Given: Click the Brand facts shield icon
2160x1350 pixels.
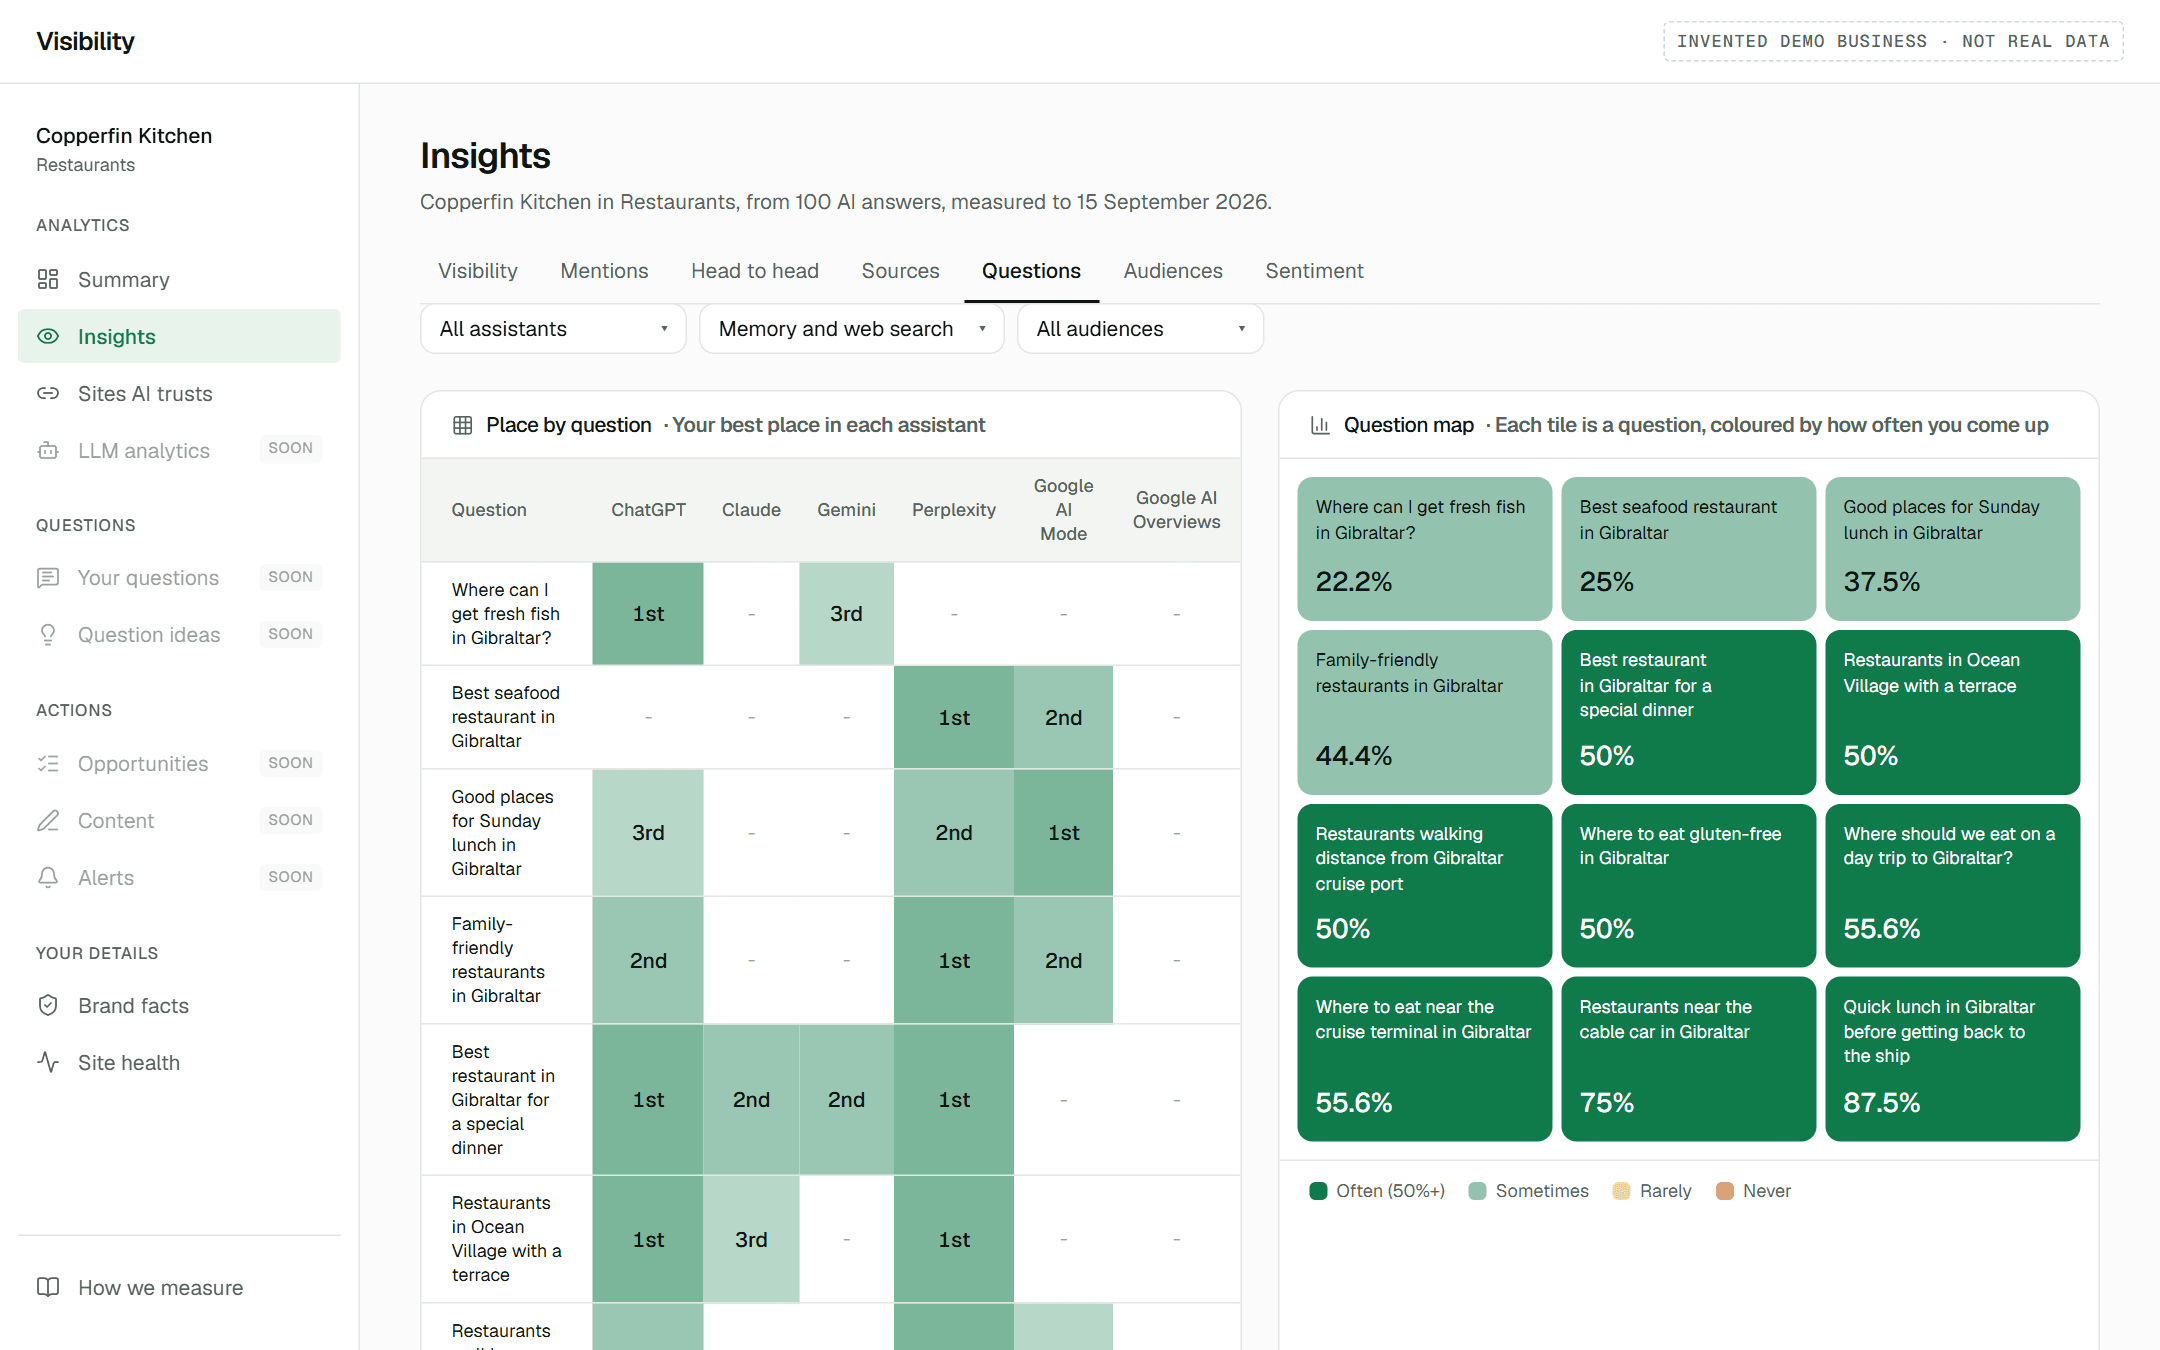Looking at the screenshot, I should point(48,1005).
